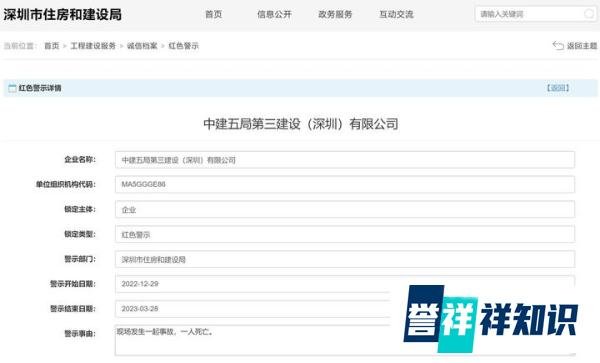Click the 深圳市住房和建设局 site title
Screen dimensions: 600x363
pyautogui.click(x=63, y=15)
